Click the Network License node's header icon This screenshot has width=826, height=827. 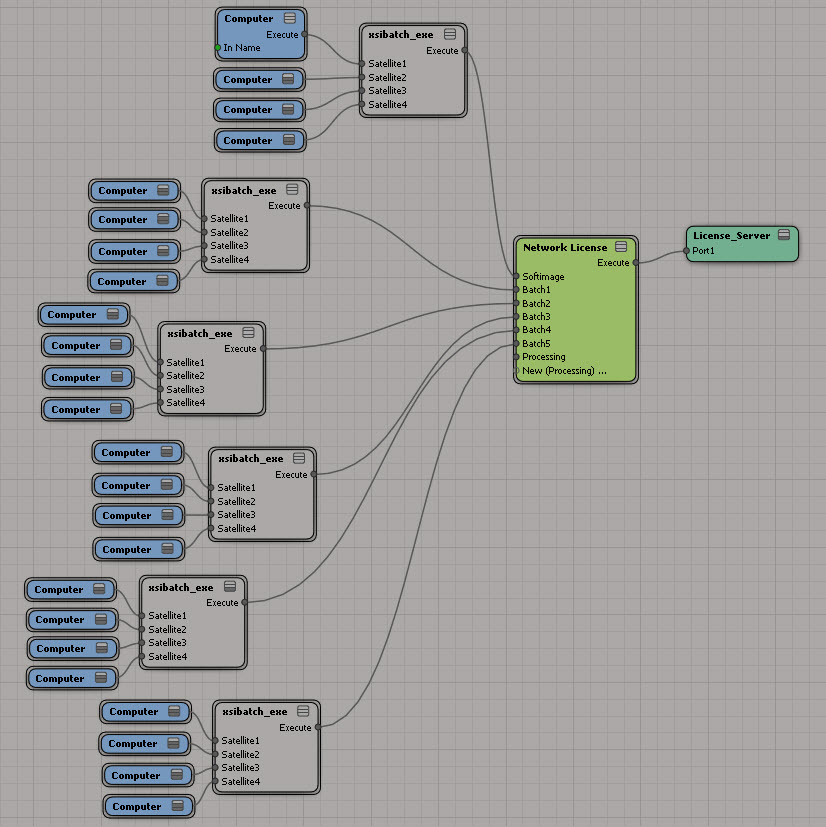point(621,247)
